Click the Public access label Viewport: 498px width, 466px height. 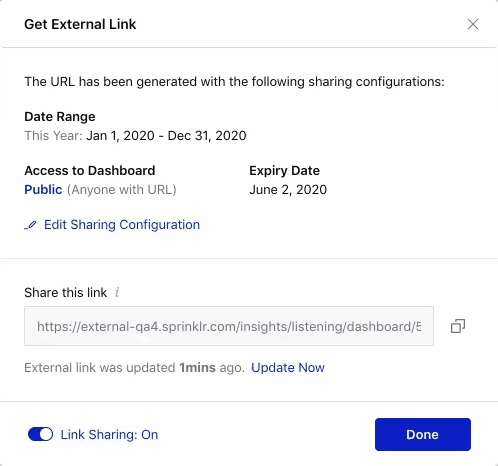click(43, 189)
